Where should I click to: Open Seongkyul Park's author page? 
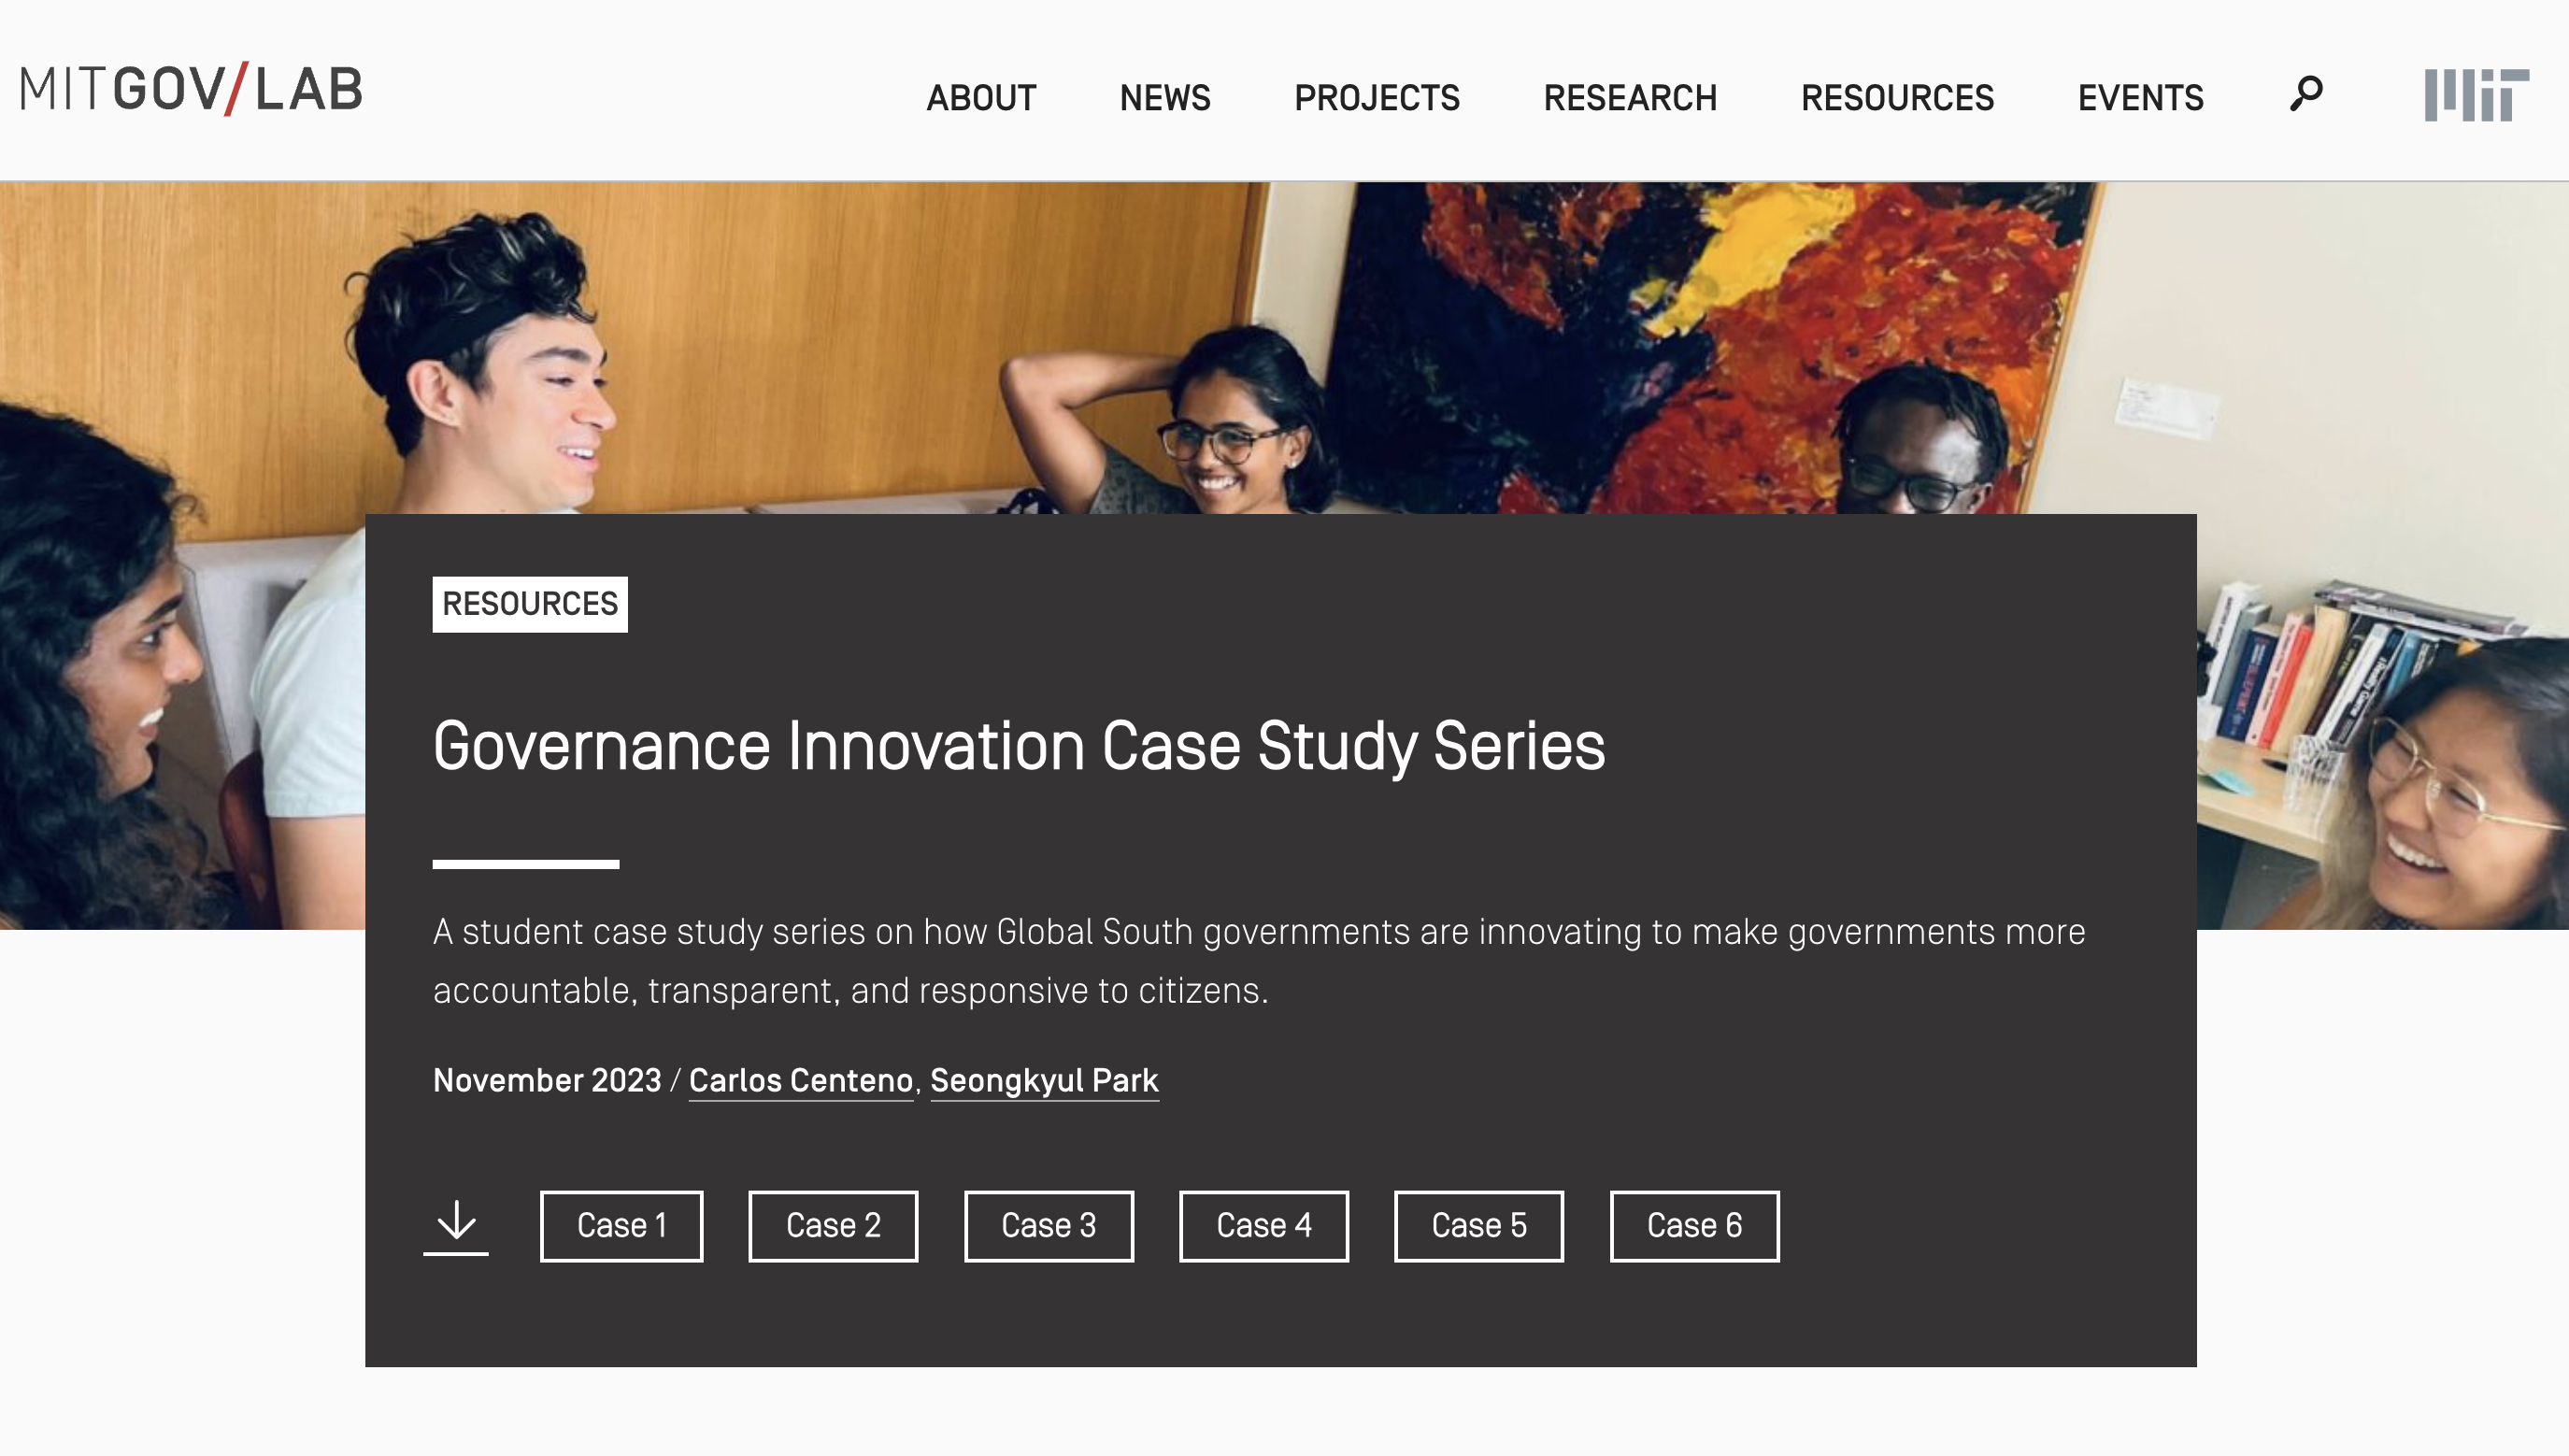click(1043, 1080)
